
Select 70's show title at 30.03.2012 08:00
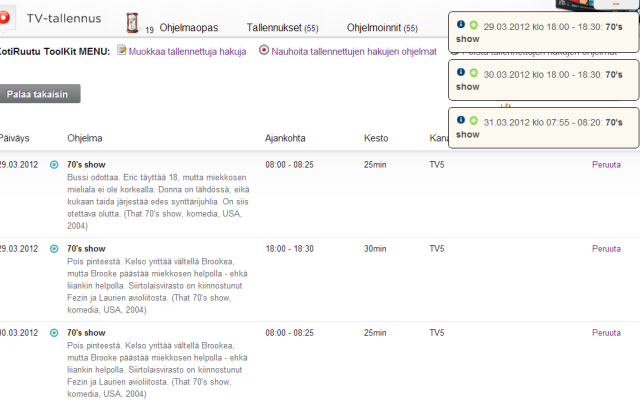tap(86, 333)
